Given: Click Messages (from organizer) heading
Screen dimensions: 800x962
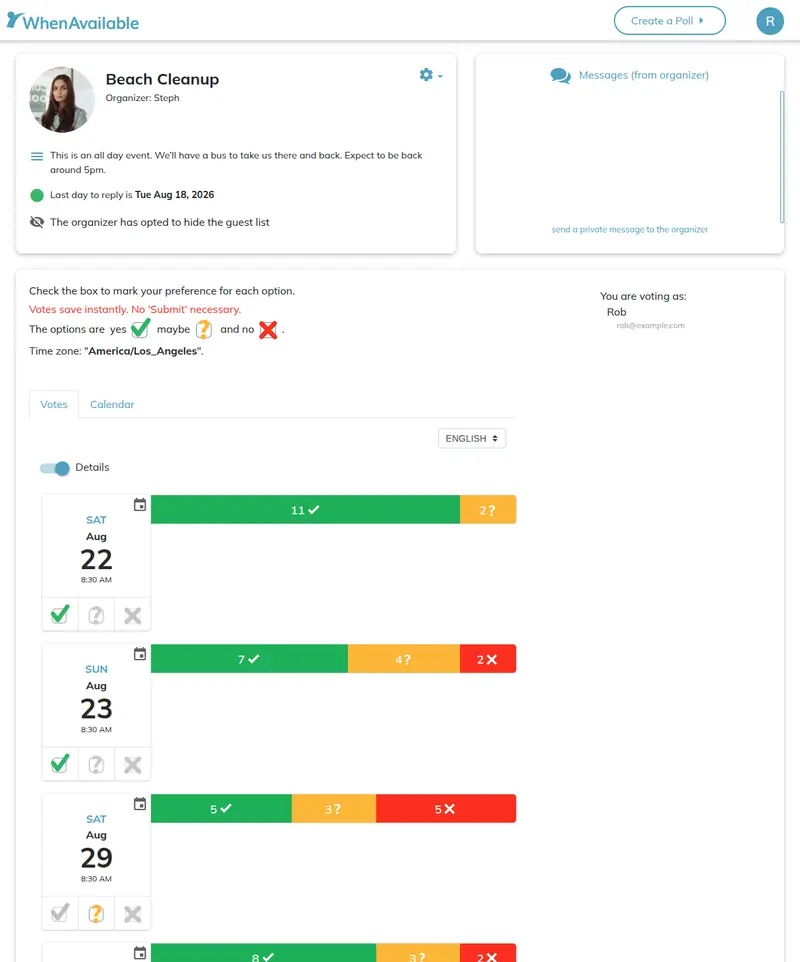Looking at the screenshot, I should [x=644, y=75].
